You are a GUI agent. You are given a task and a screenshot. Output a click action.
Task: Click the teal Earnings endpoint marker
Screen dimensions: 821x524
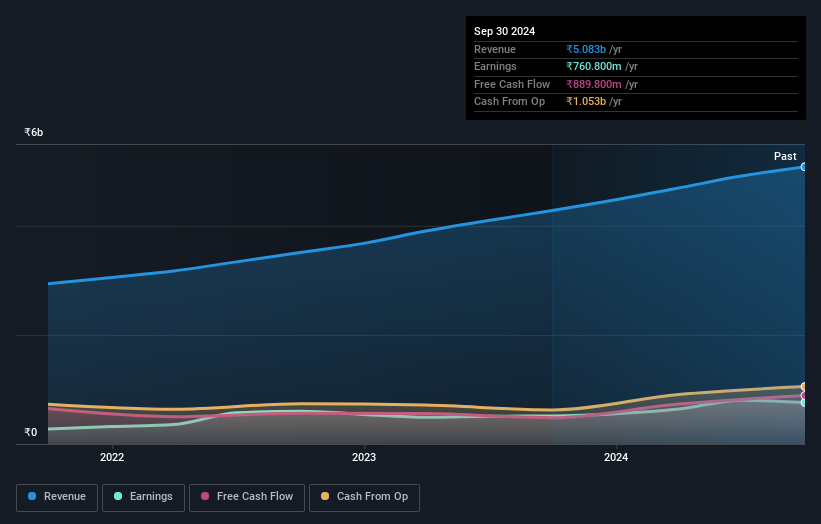[x=804, y=403]
